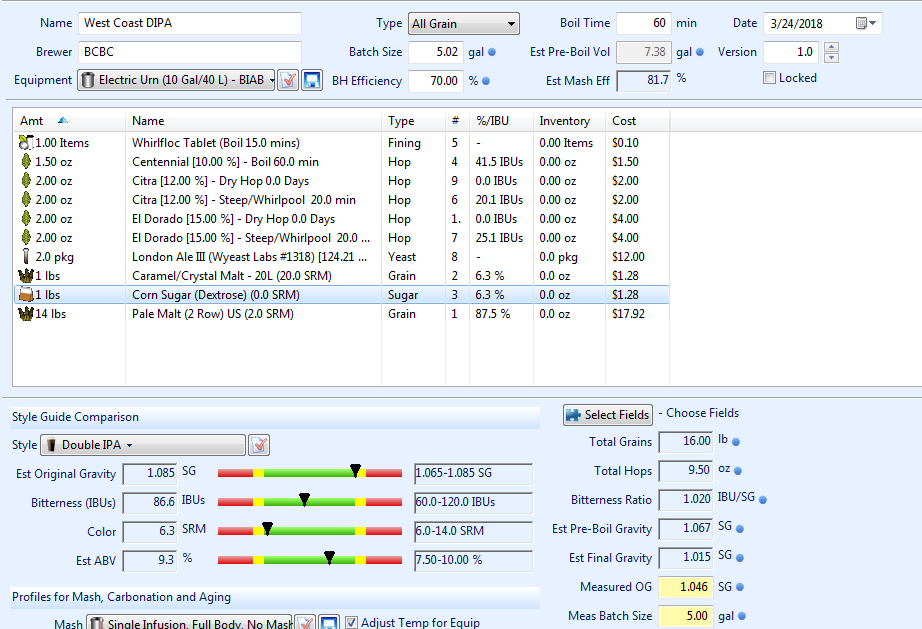922x629 pixels.
Task: Increase Version with the up stepper arrow
Action: pyautogui.click(x=831, y=47)
